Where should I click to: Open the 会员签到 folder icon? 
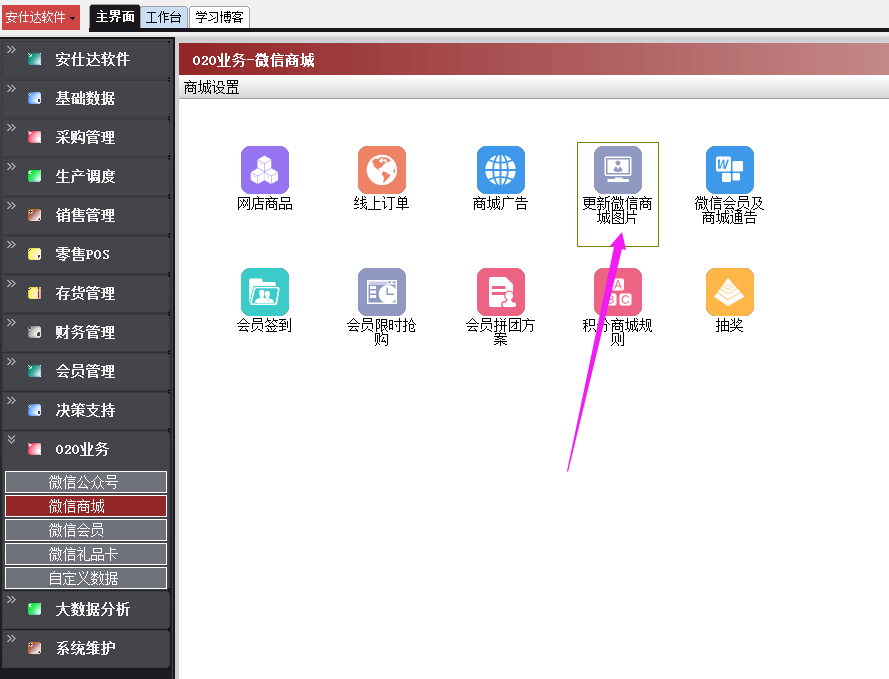click(265, 292)
